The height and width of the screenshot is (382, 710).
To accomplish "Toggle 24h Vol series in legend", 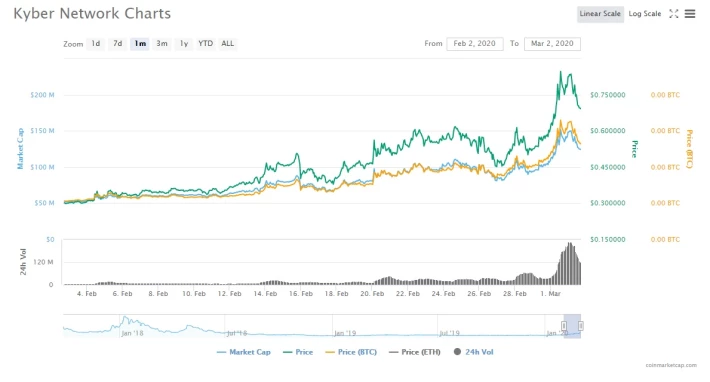I will point(474,352).
